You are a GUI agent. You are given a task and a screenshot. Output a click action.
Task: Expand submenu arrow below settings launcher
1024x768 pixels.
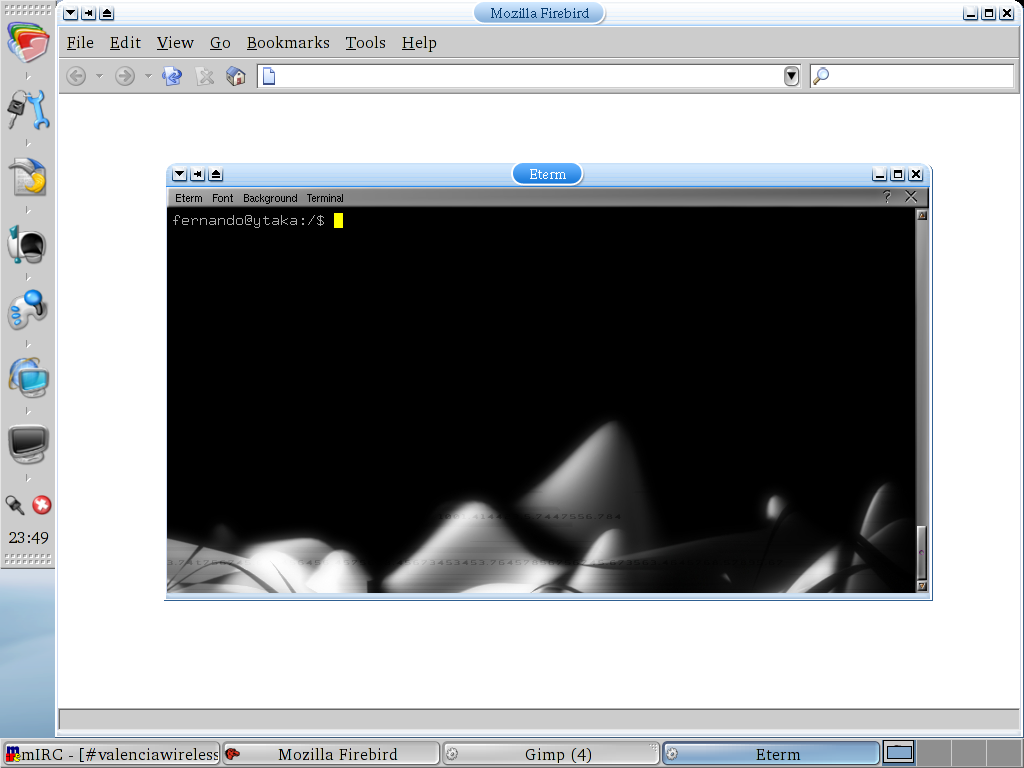pos(27,143)
